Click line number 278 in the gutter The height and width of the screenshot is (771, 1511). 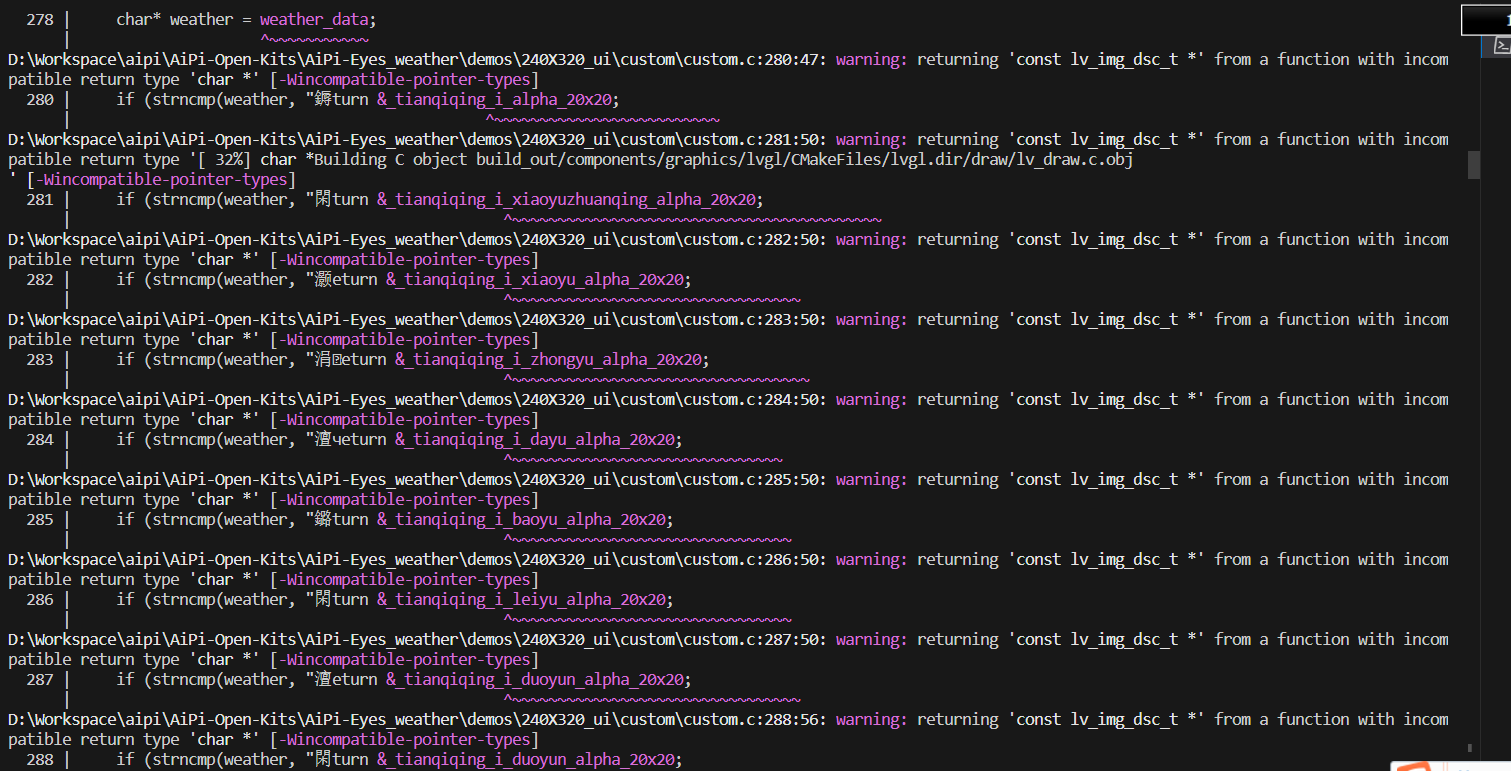coord(40,19)
